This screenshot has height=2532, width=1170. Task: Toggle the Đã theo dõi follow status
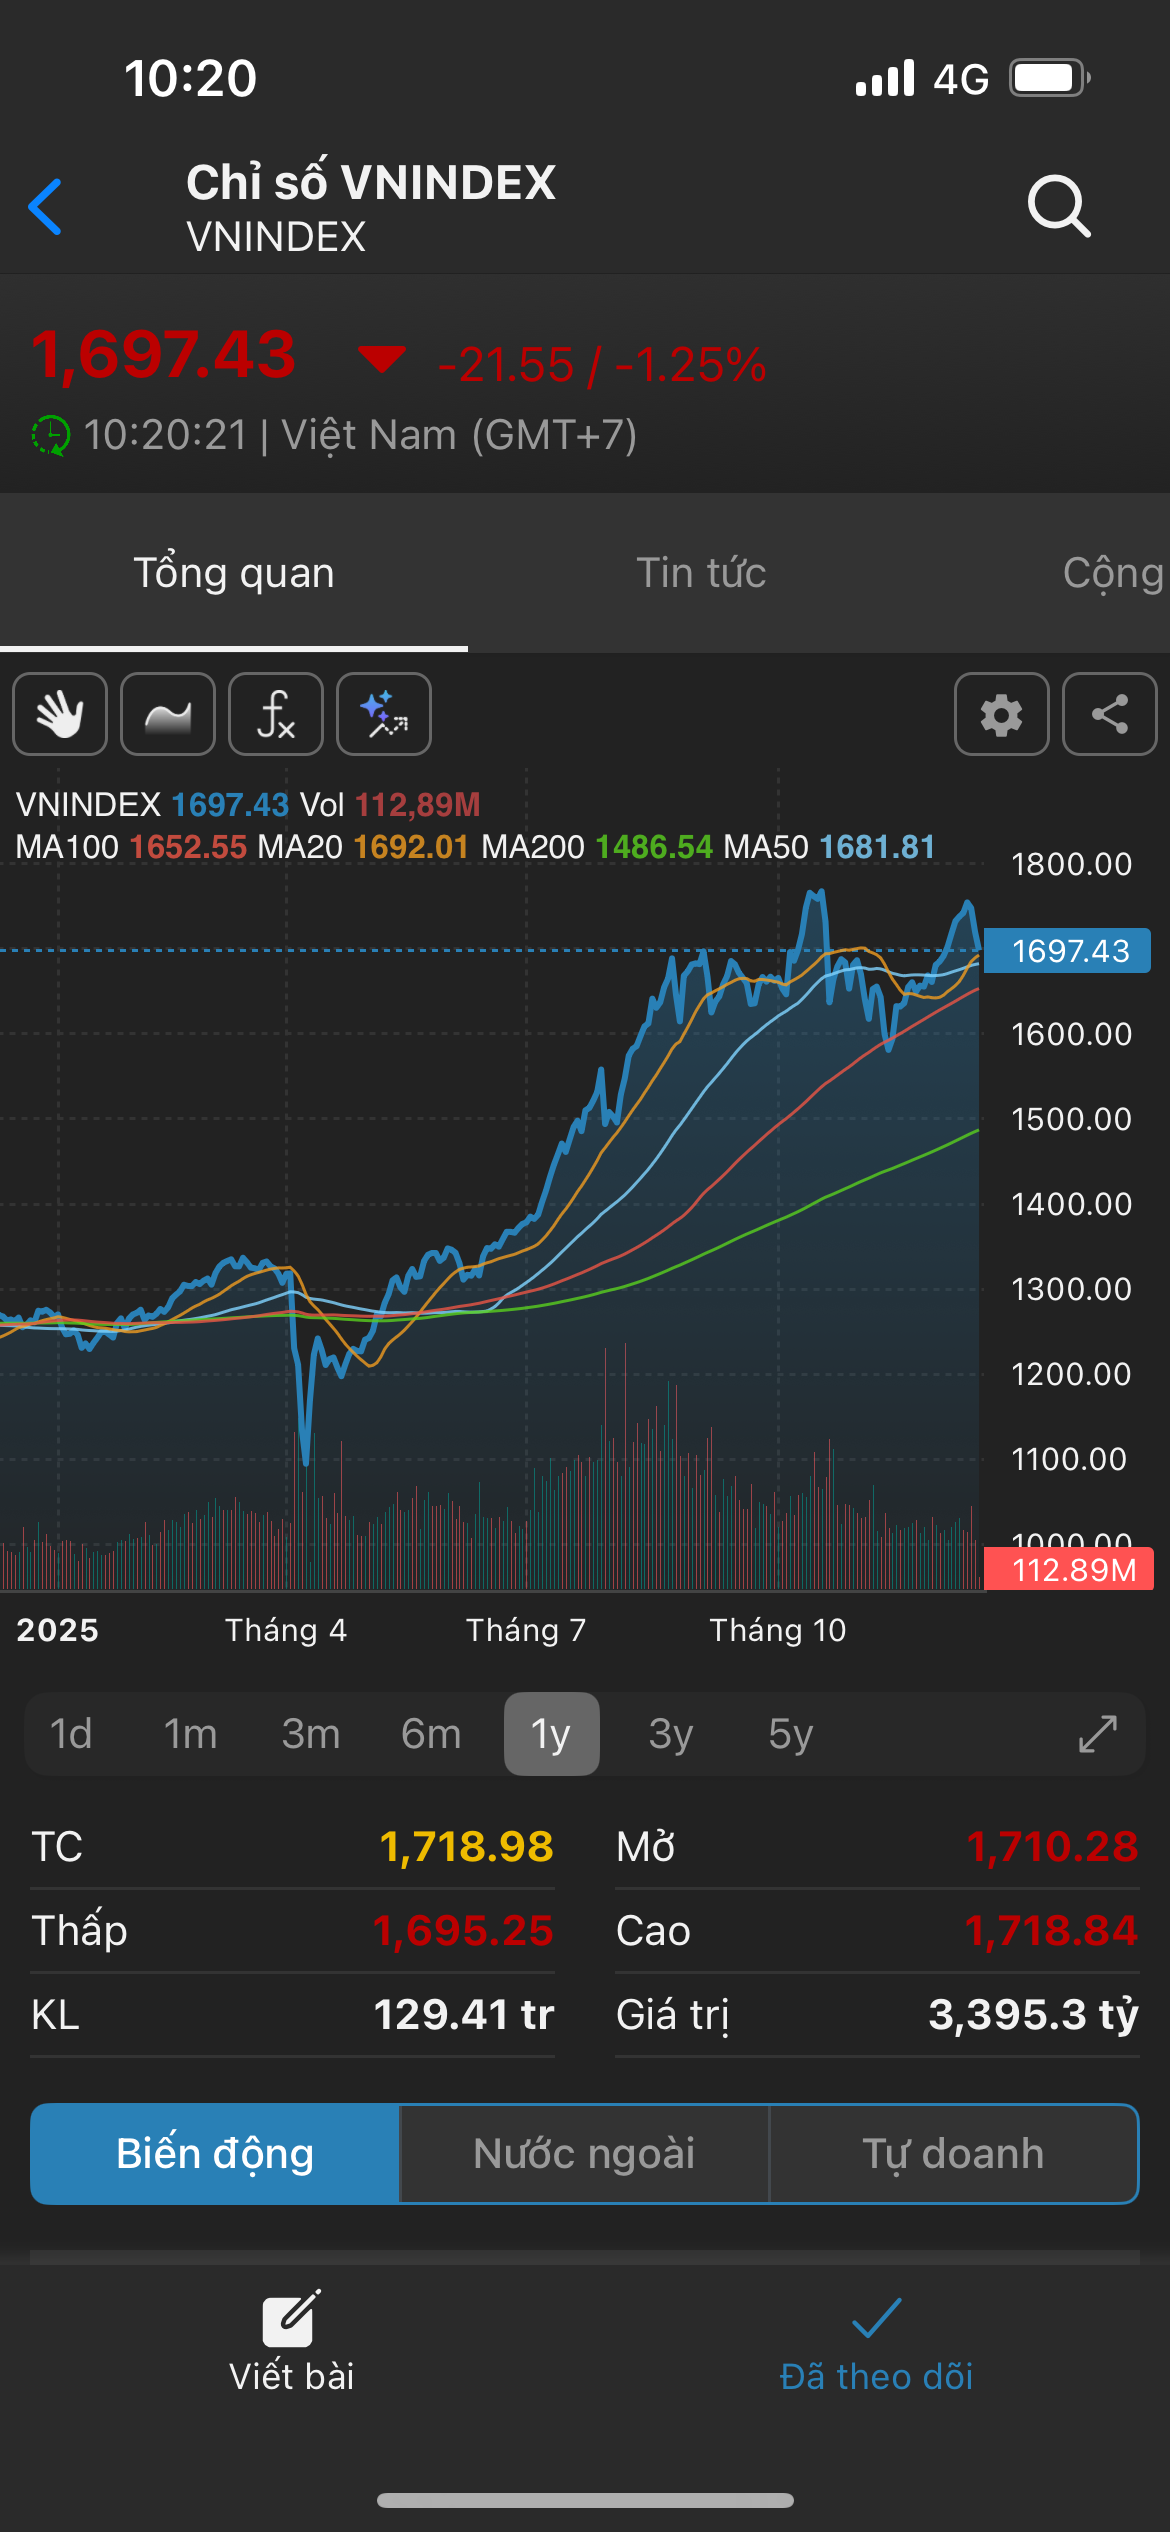pos(876,2340)
